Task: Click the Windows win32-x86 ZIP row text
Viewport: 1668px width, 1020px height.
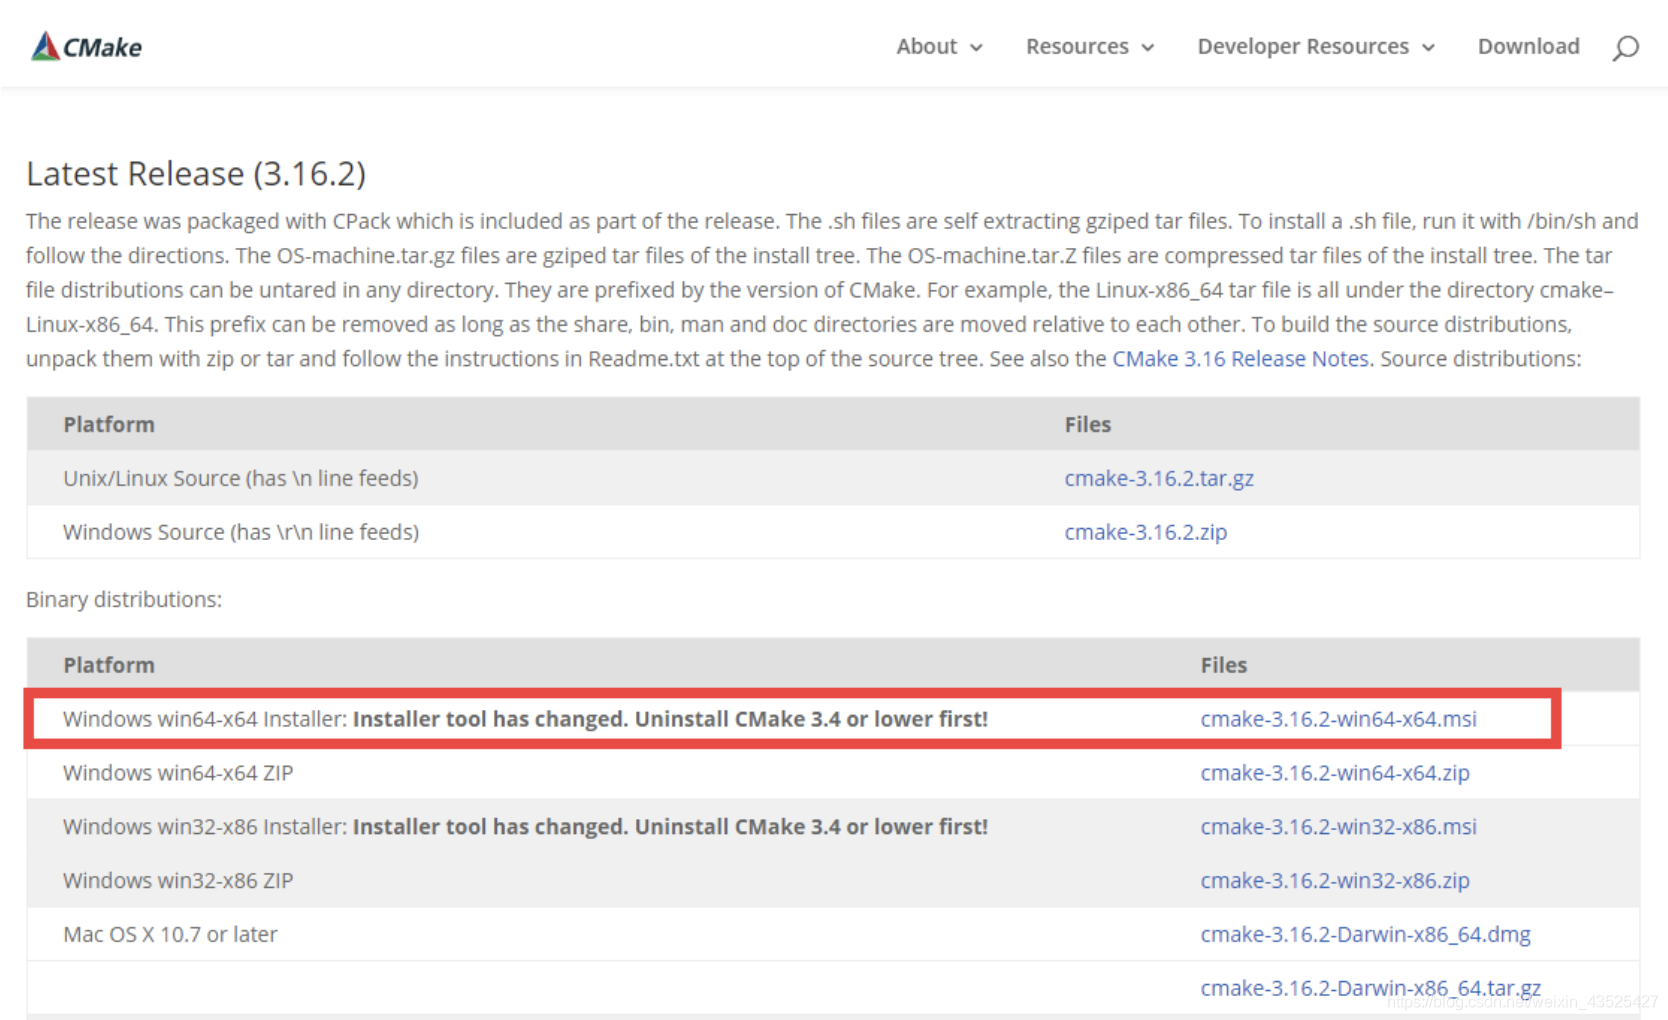Action: [178, 881]
